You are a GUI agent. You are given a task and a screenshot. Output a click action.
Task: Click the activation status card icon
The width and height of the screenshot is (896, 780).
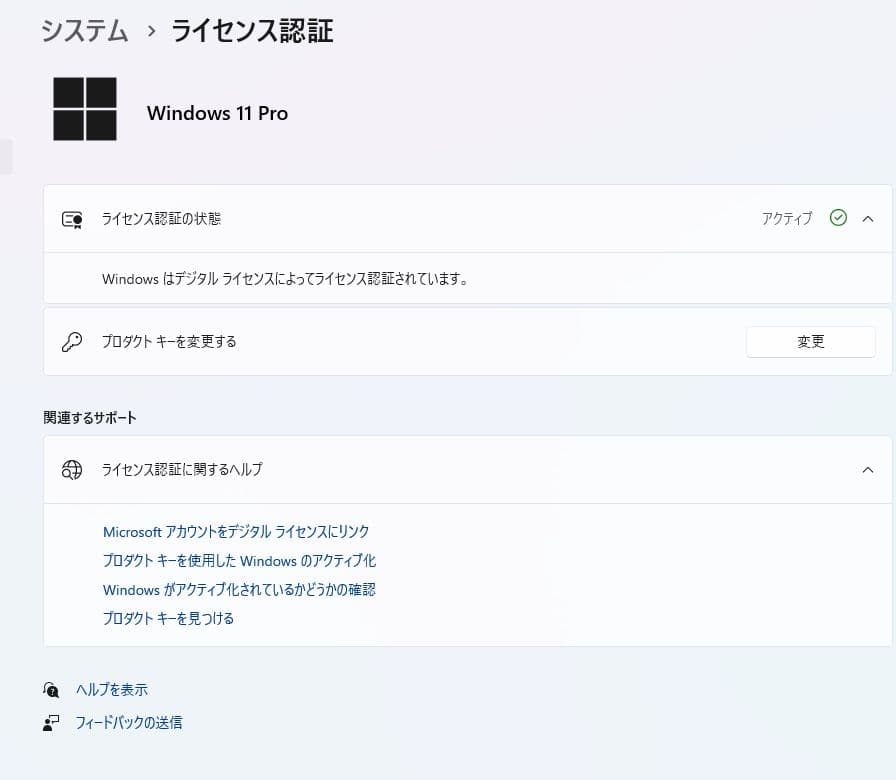point(70,219)
